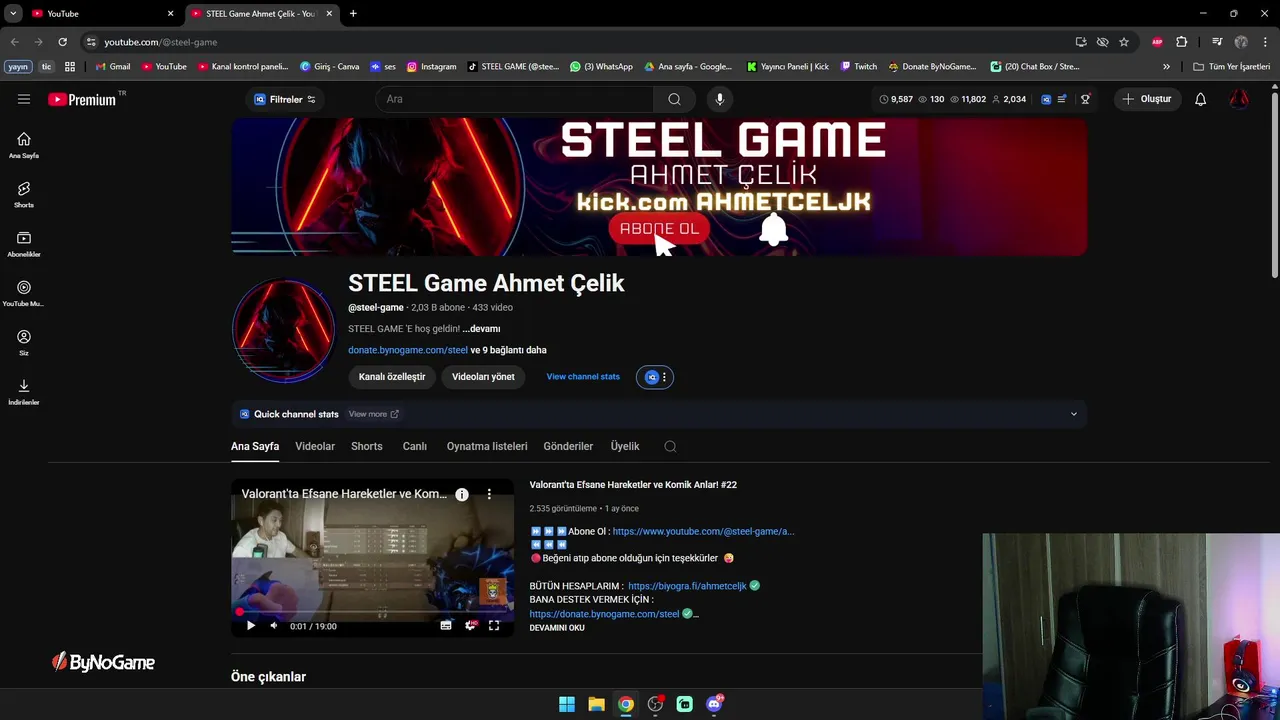The width and height of the screenshot is (1280, 720).
Task: Open the video player three-dot menu
Action: click(x=489, y=494)
